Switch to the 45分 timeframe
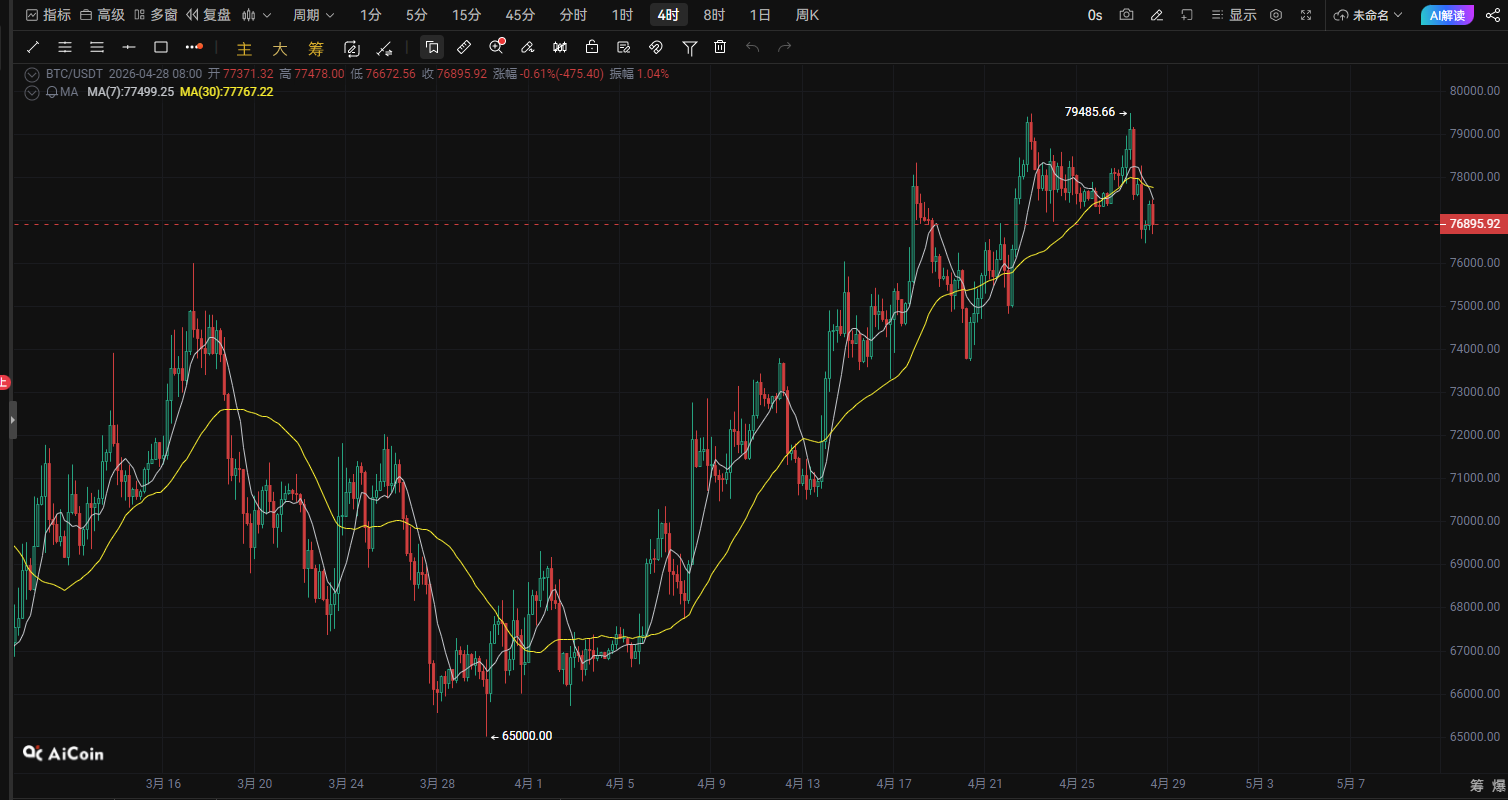1508x800 pixels. click(x=520, y=15)
